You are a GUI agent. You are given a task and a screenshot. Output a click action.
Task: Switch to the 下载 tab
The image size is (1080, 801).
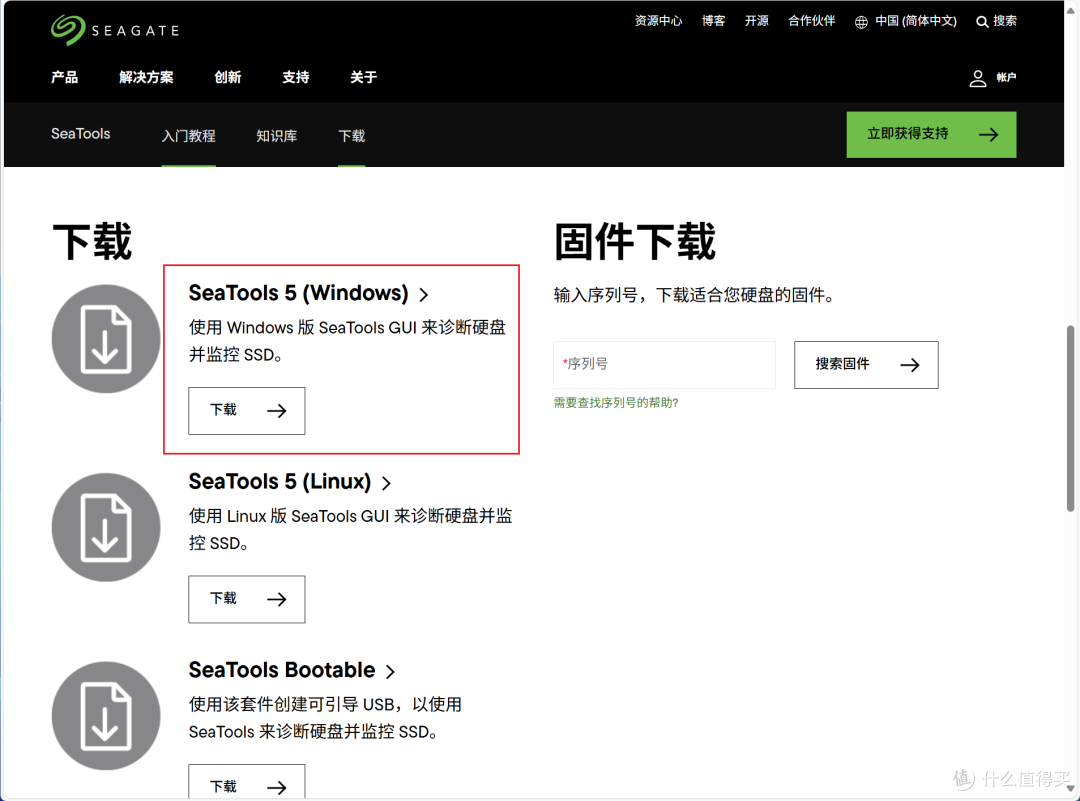coord(352,136)
